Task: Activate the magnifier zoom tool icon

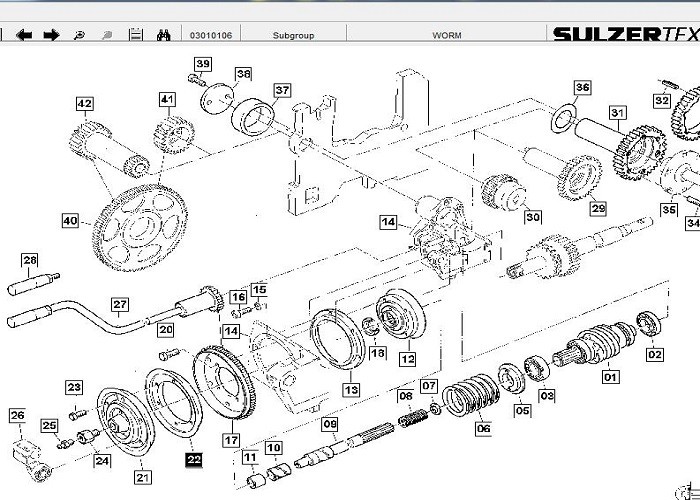Action: point(79,35)
